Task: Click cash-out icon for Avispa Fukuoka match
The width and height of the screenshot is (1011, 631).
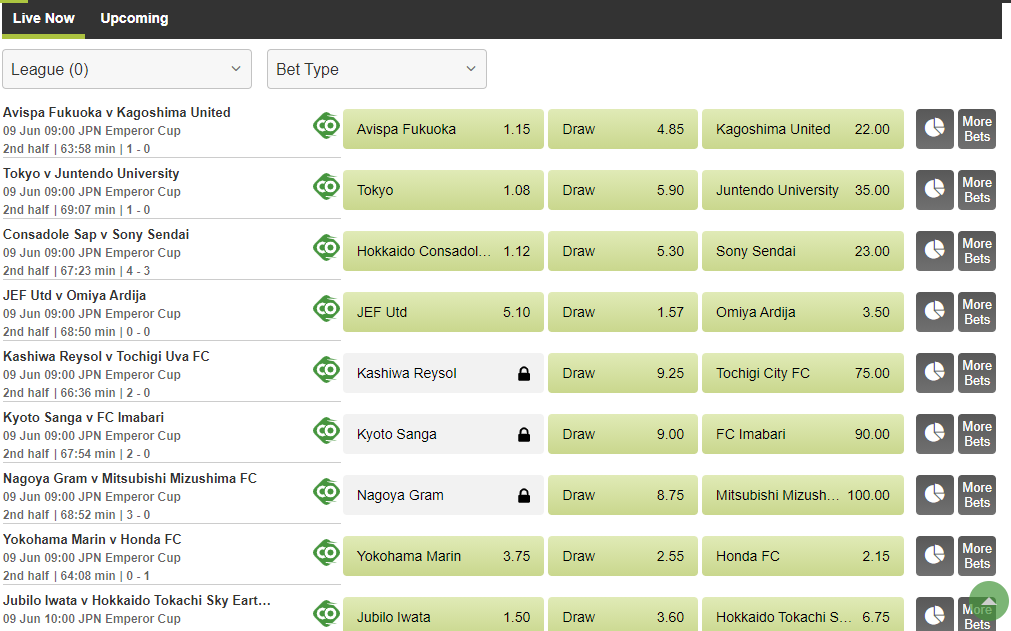Action: point(326,126)
